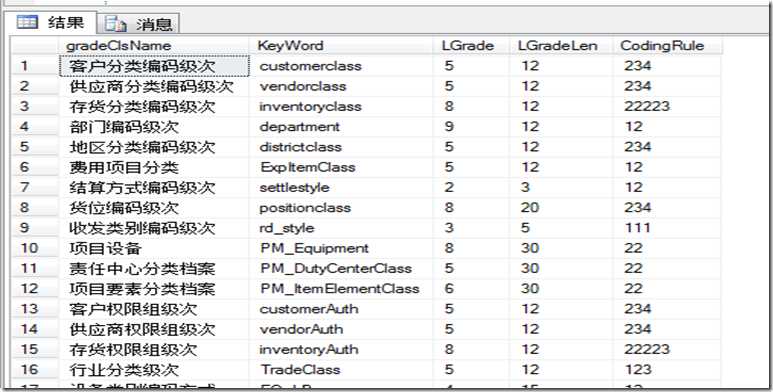Click the cell 货位编码级次
The image size is (773, 392).
(154, 208)
